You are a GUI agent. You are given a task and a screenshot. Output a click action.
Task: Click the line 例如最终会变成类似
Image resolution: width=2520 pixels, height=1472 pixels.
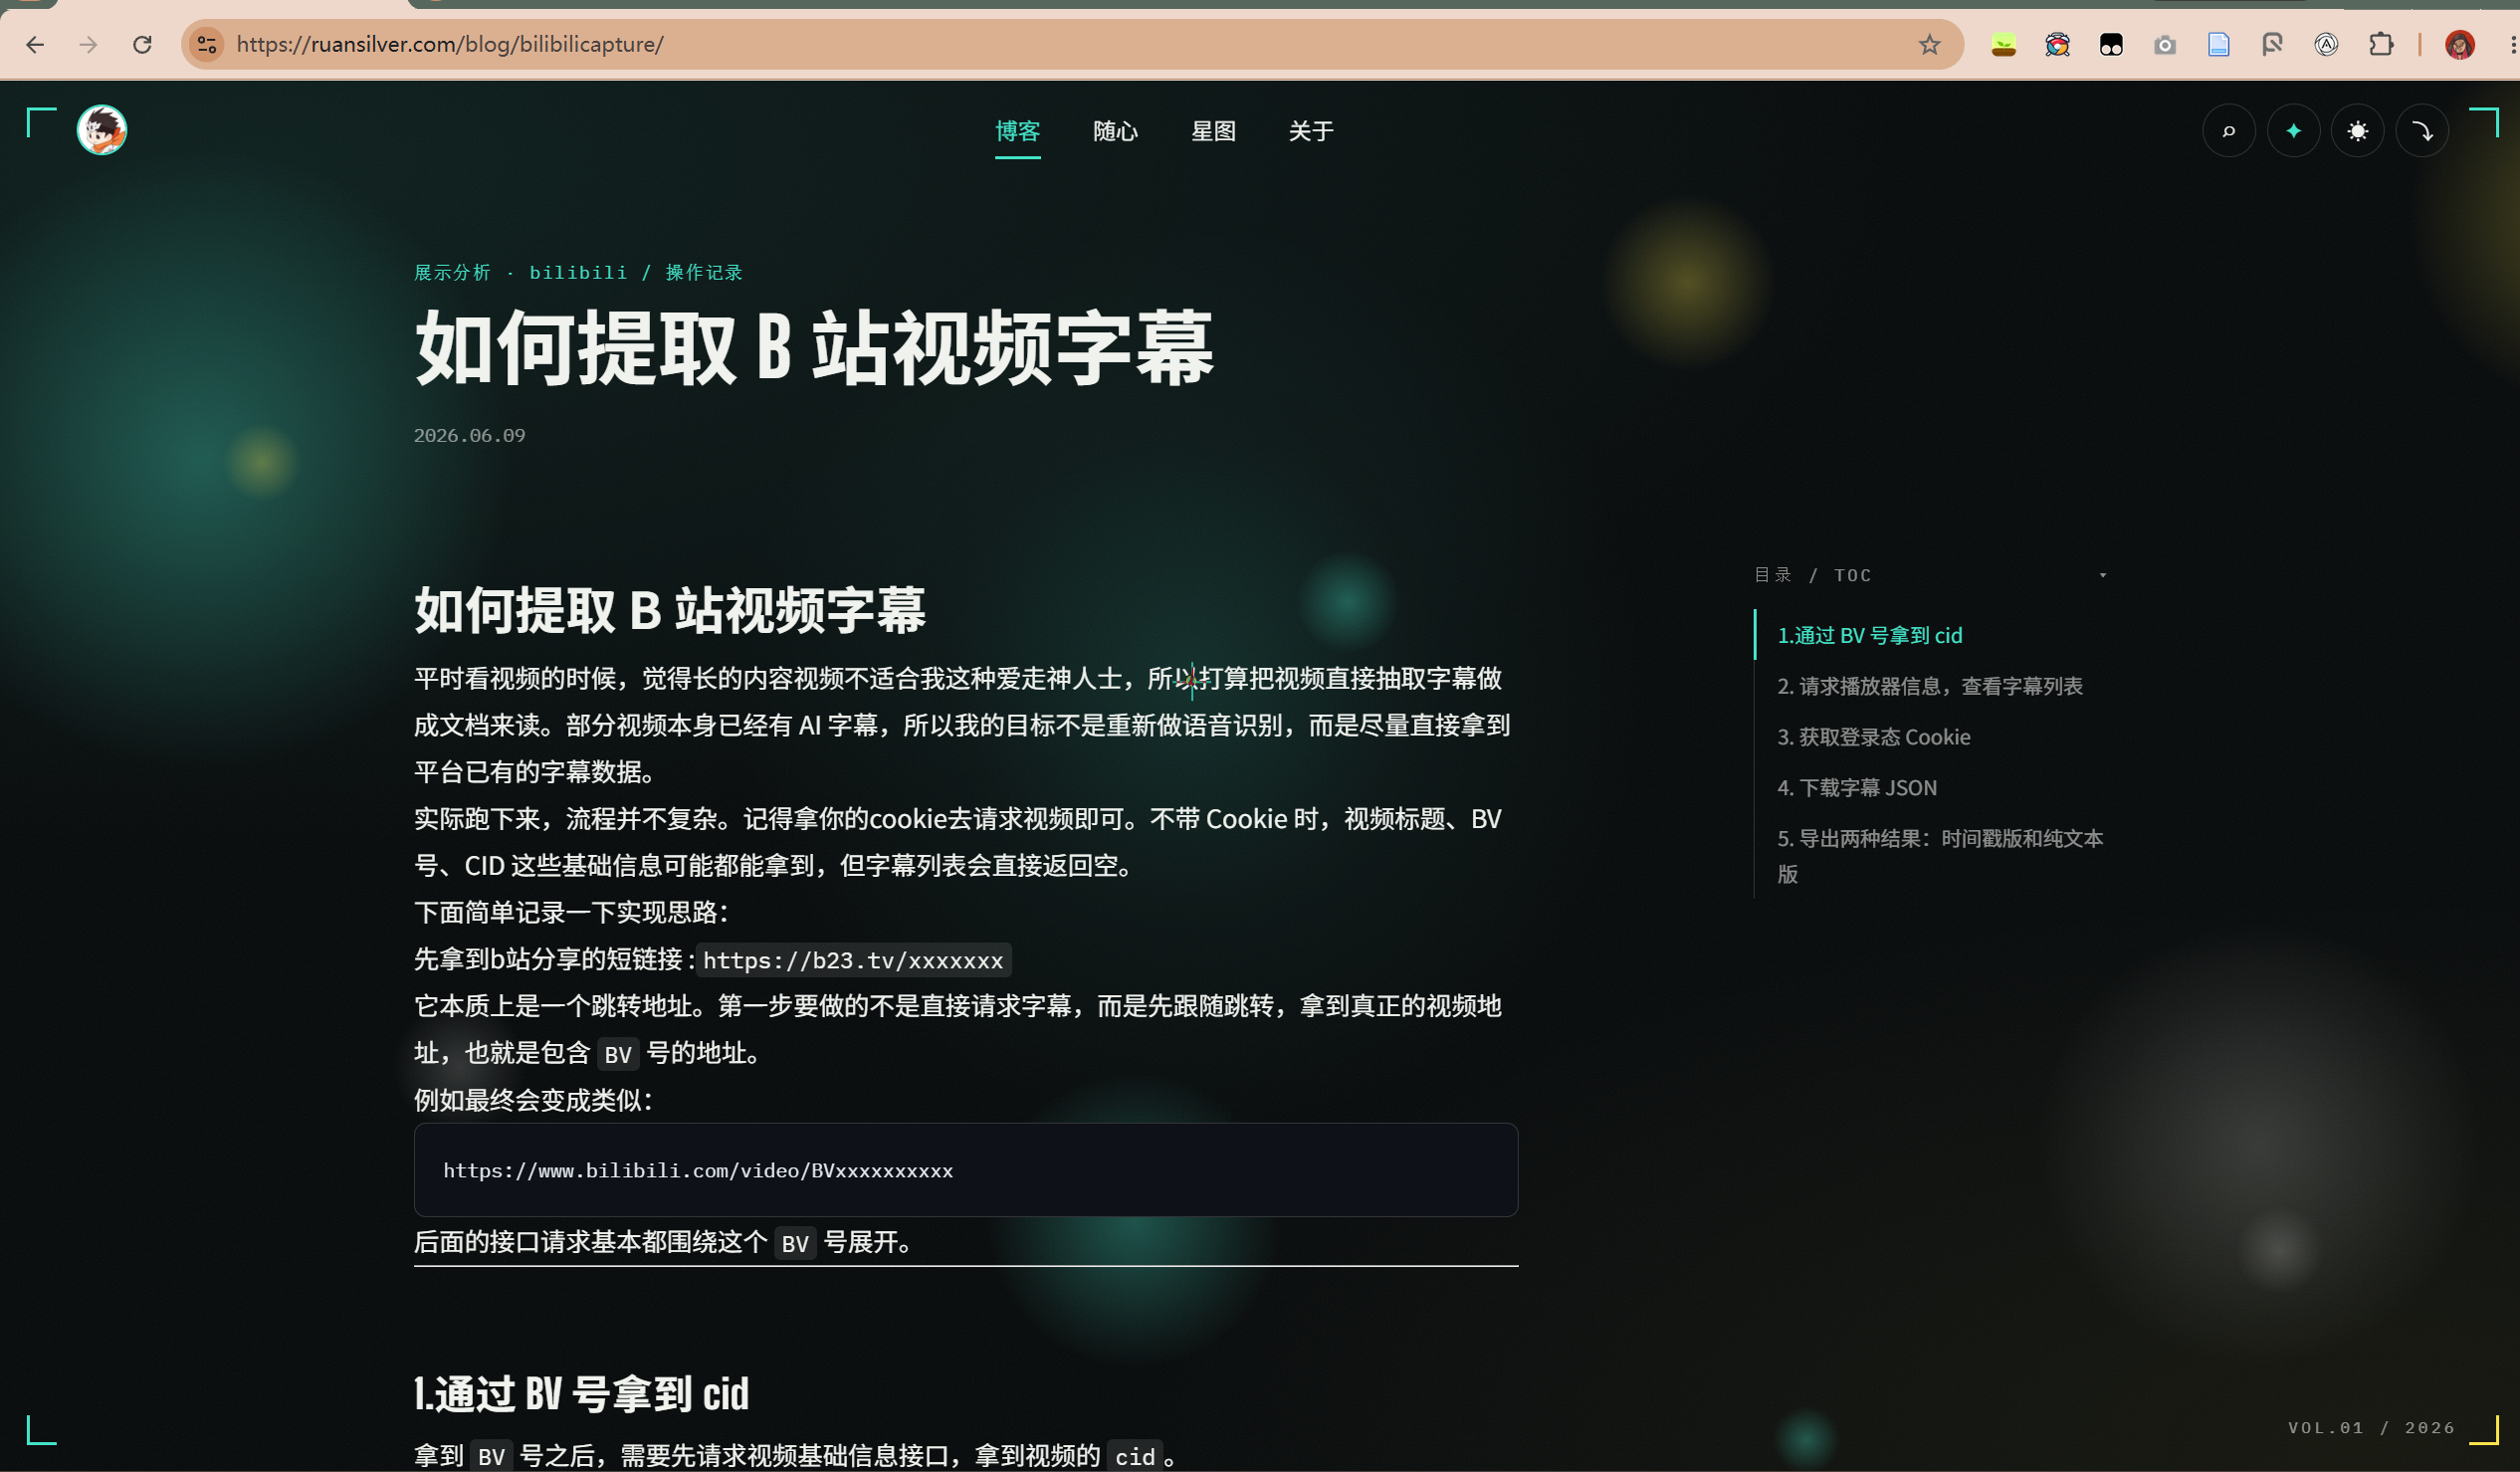[533, 1100]
